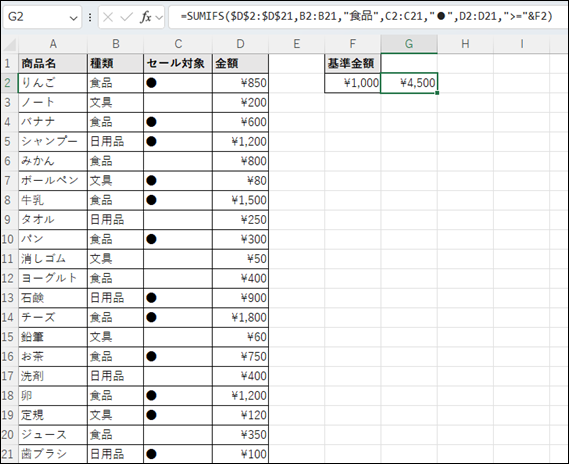Click the ヨーグルト cell
Viewport: 569px width, 464px height.
[53, 279]
